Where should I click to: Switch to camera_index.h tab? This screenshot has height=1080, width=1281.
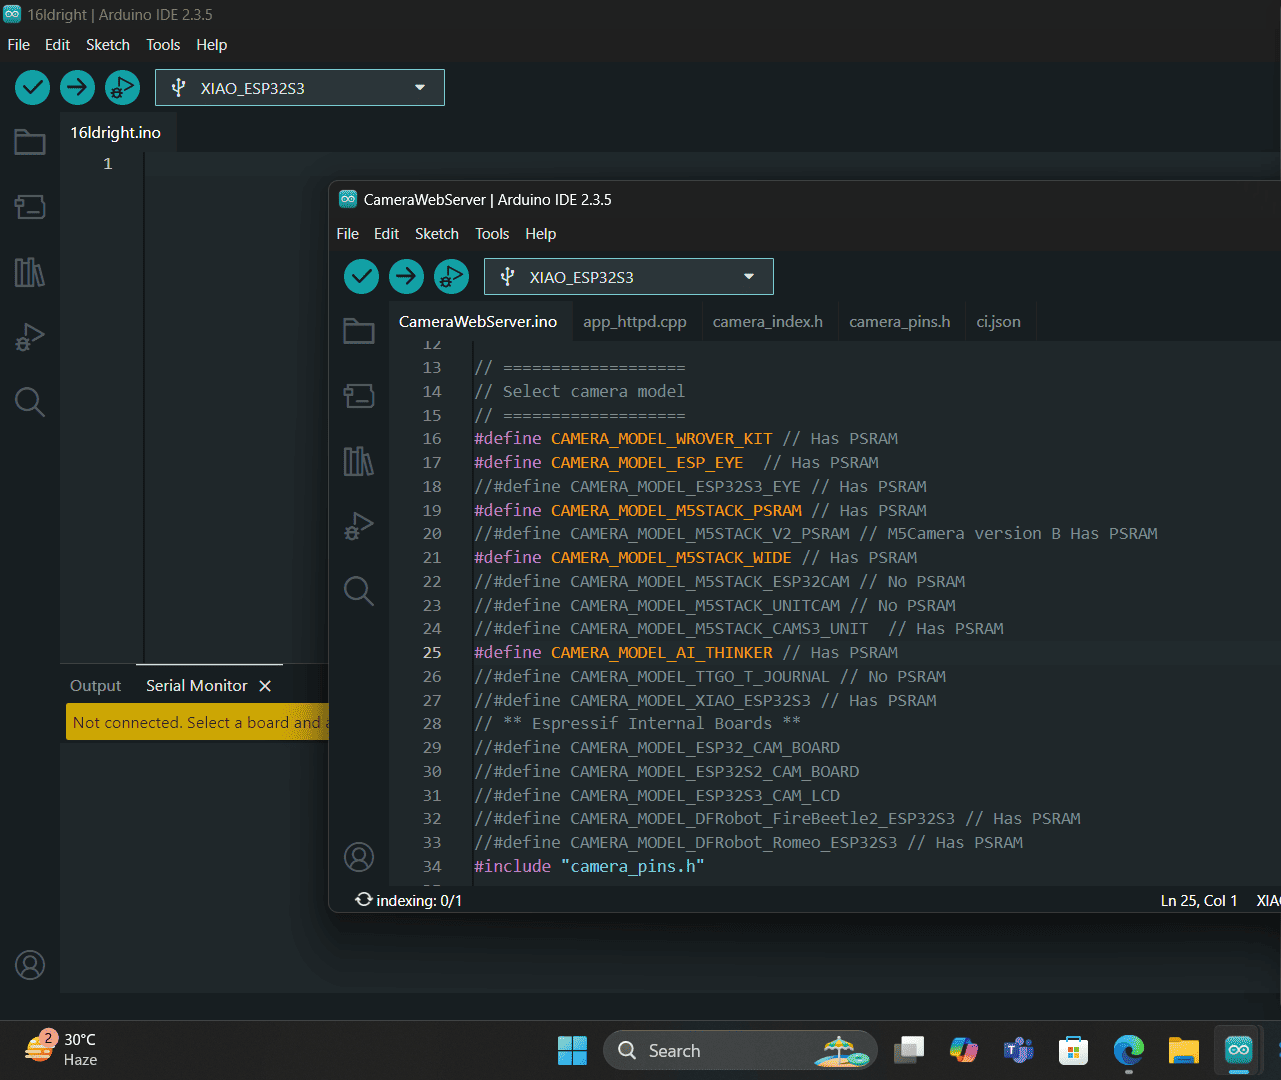point(768,322)
